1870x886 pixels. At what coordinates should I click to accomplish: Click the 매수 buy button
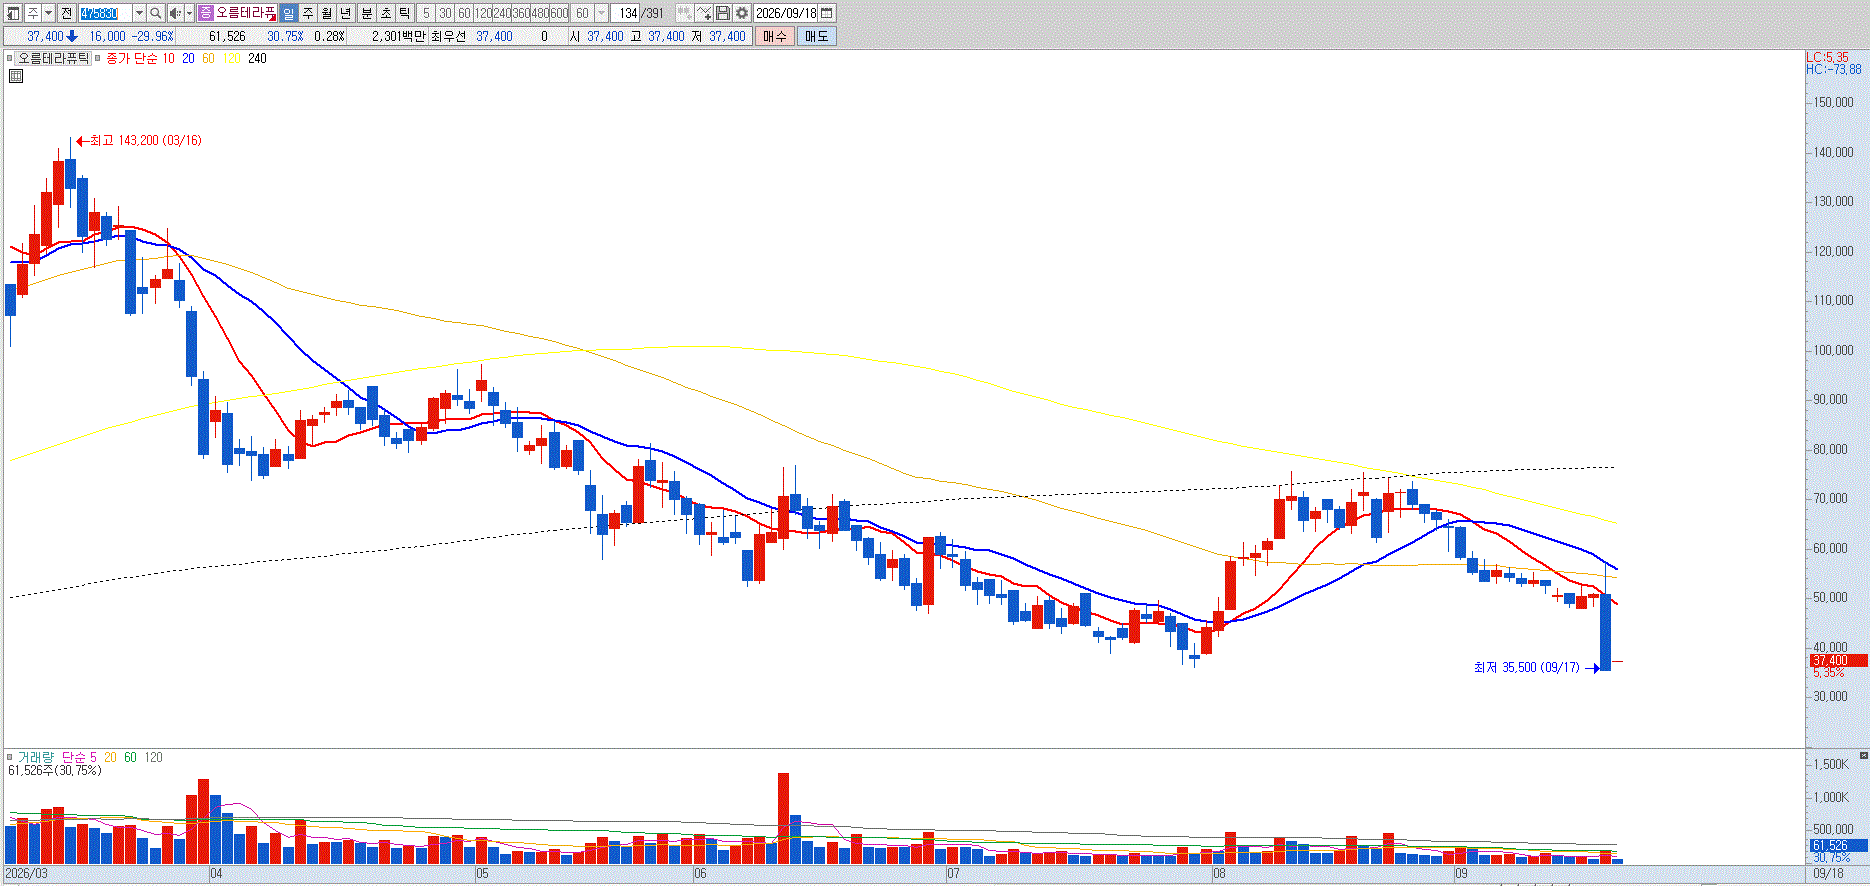(x=775, y=36)
